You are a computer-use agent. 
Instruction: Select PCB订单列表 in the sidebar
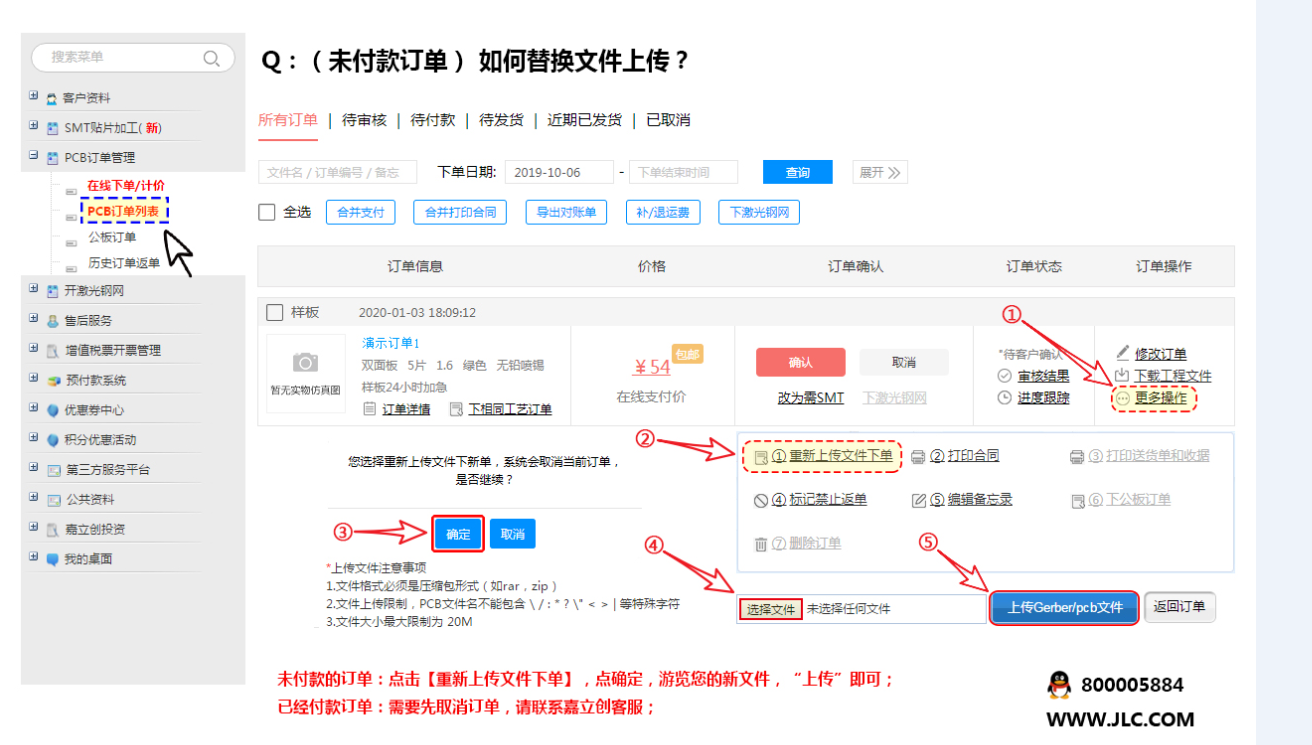point(125,211)
